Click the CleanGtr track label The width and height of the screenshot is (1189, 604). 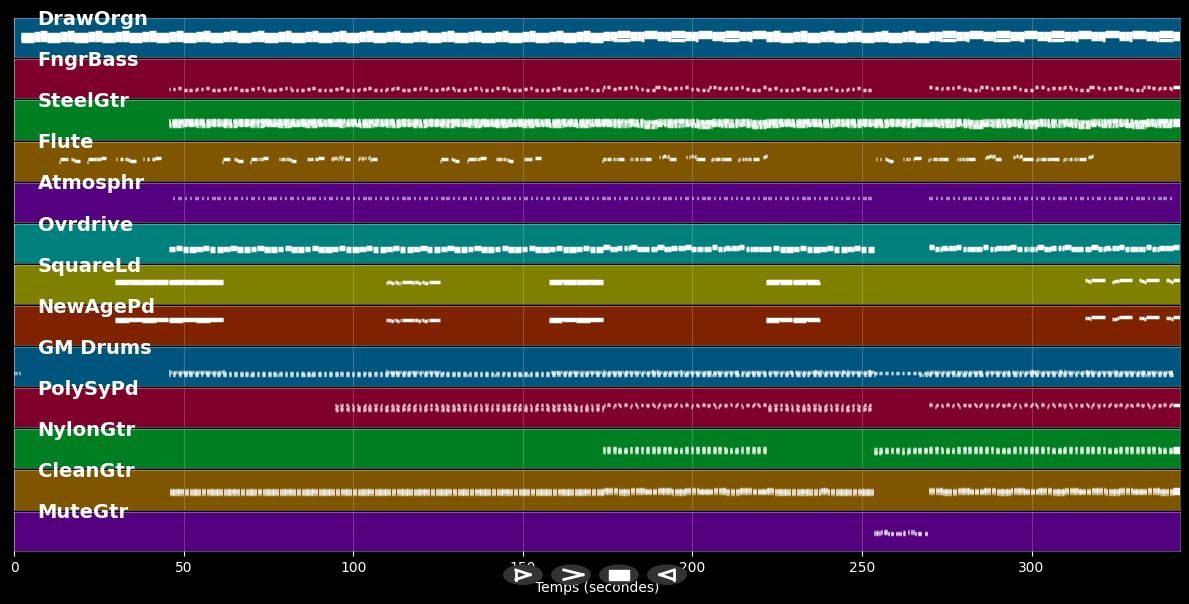point(86,471)
